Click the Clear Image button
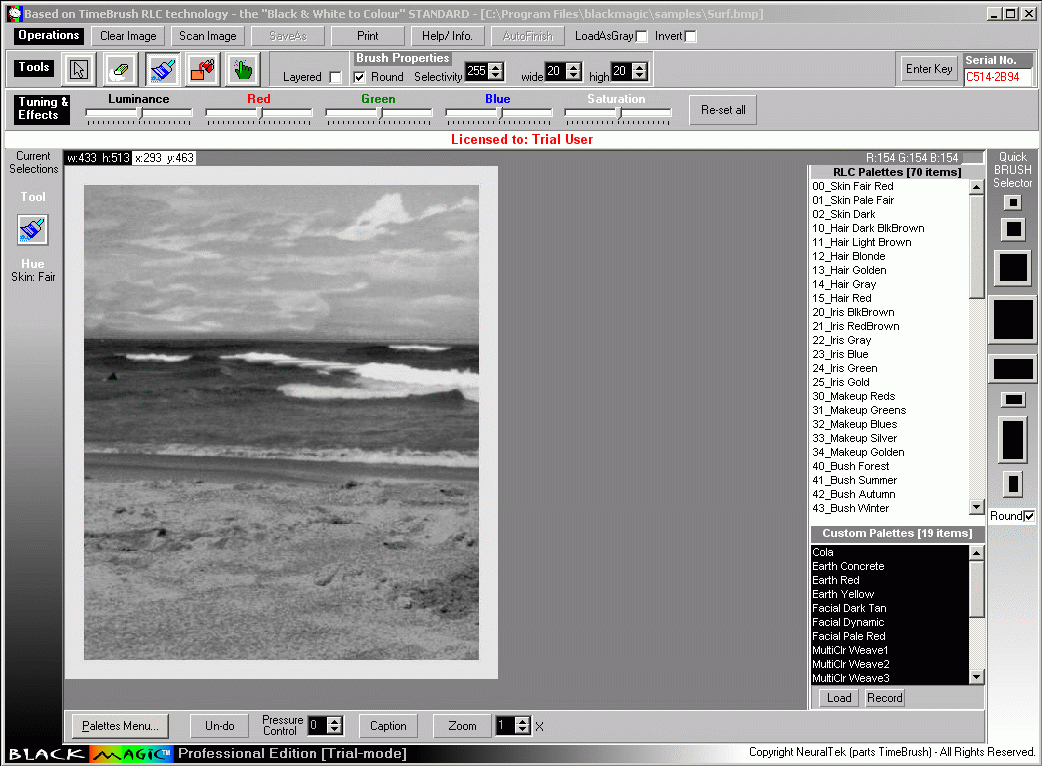This screenshot has height=766, width=1042. (x=128, y=36)
